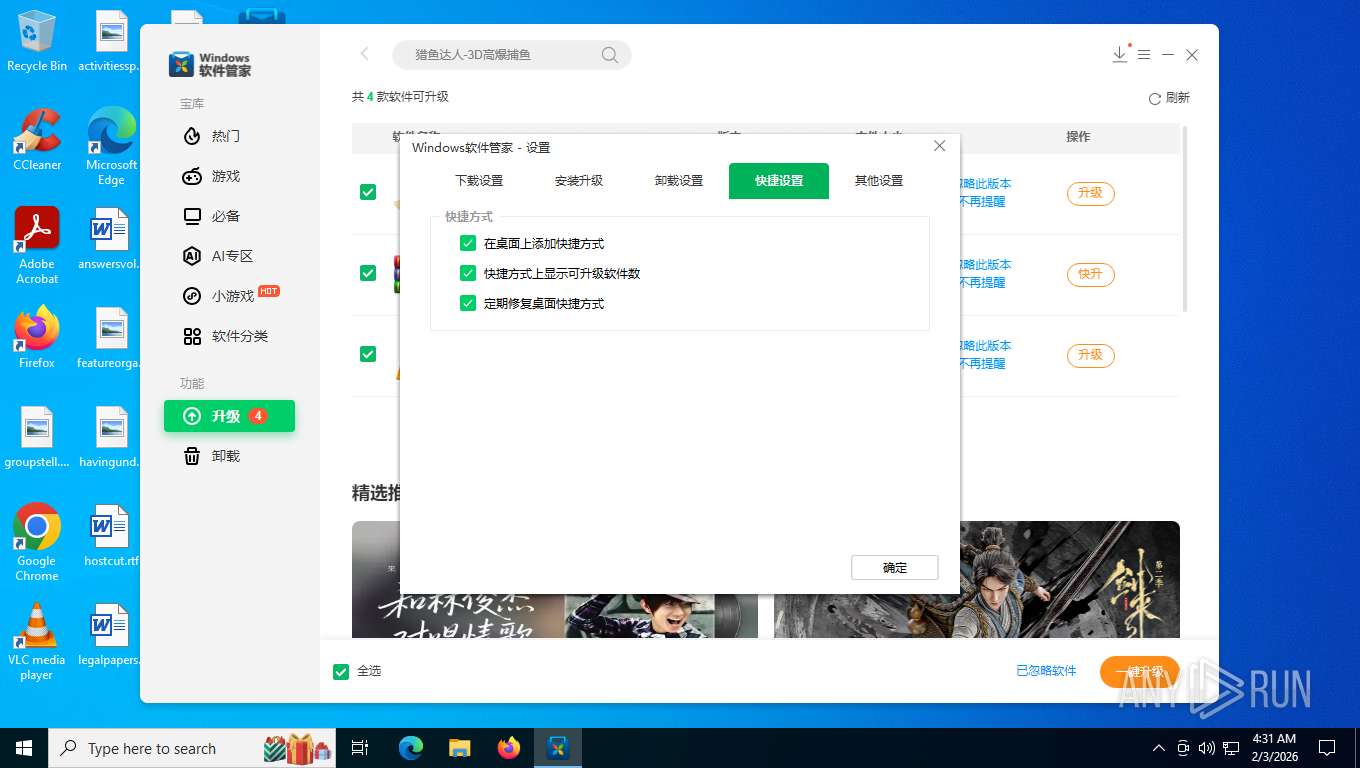Image resolution: width=1360 pixels, height=768 pixels.
Task: Open VLC media player shortcut
Action: click(x=37, y=642)
